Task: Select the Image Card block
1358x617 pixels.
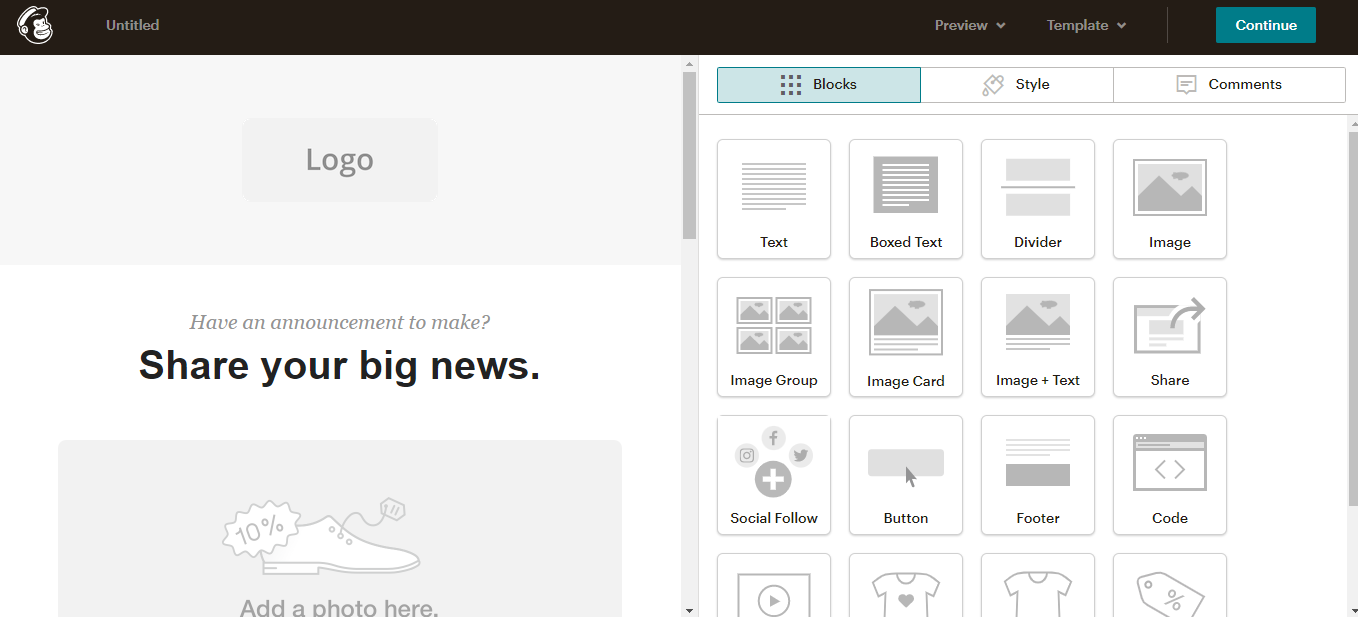Action: (x=905, y=337)
